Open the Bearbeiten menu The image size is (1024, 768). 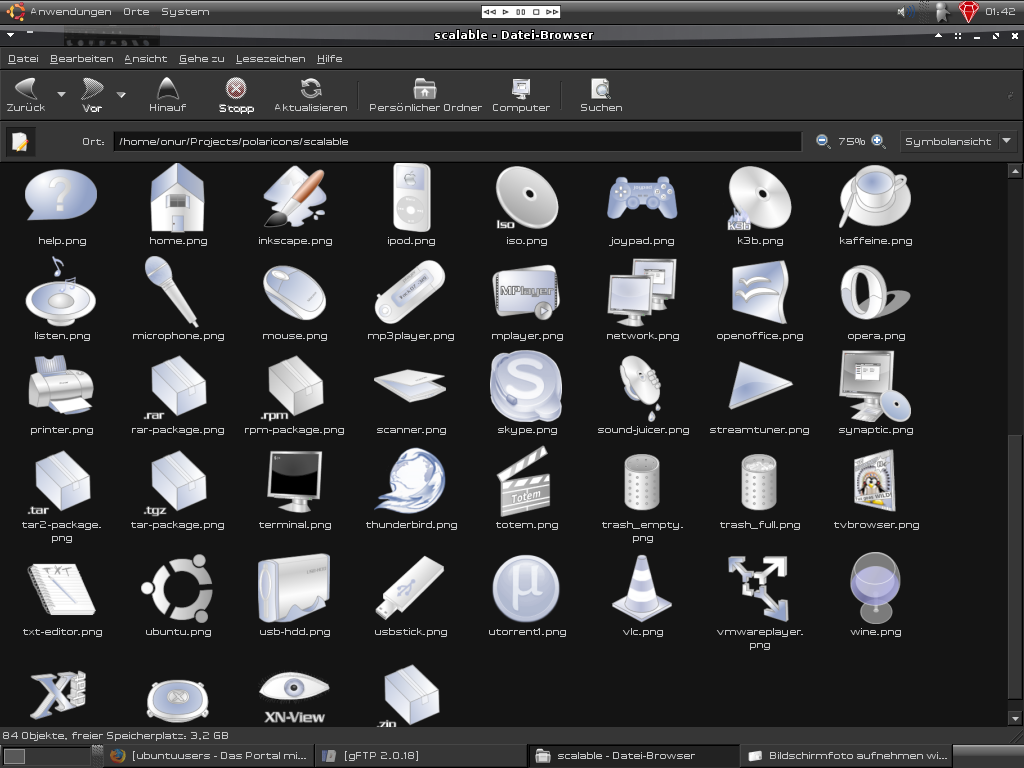tap(82, 59)
